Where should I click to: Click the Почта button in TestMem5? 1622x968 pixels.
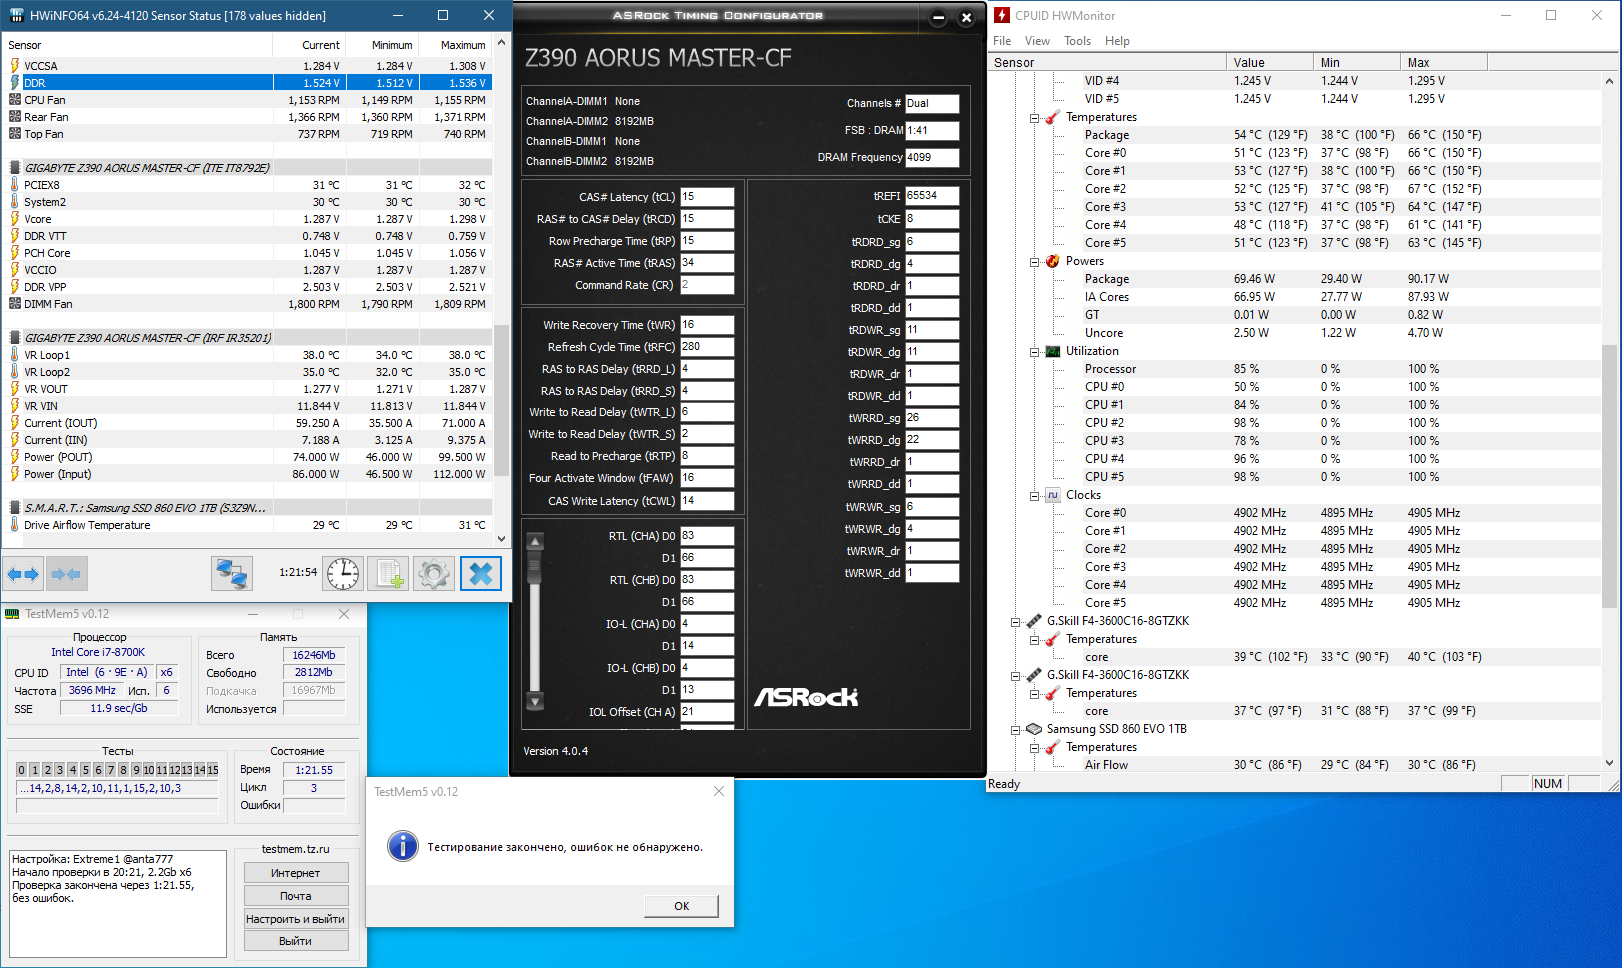coord(296,896)
